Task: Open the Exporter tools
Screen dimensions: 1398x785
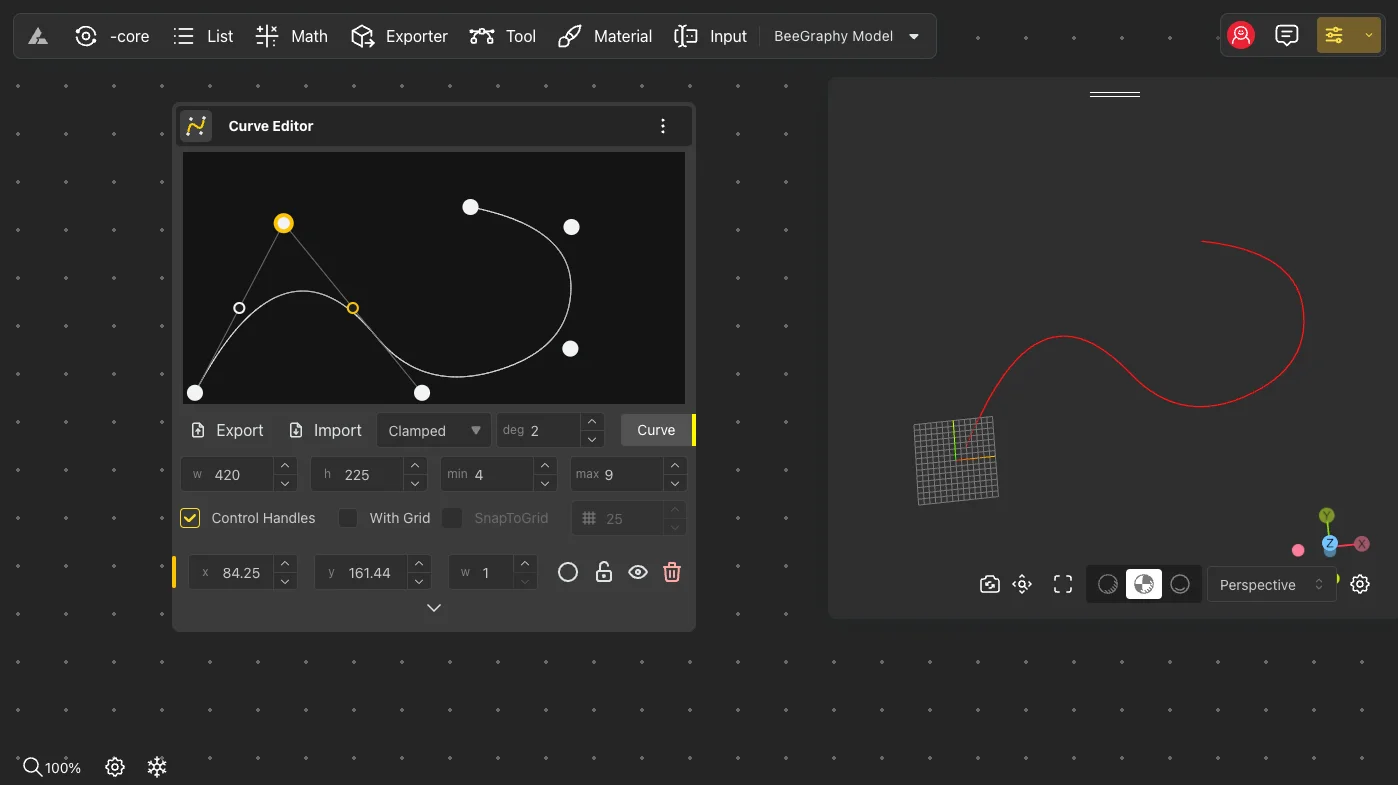Action: pos(399,36)
